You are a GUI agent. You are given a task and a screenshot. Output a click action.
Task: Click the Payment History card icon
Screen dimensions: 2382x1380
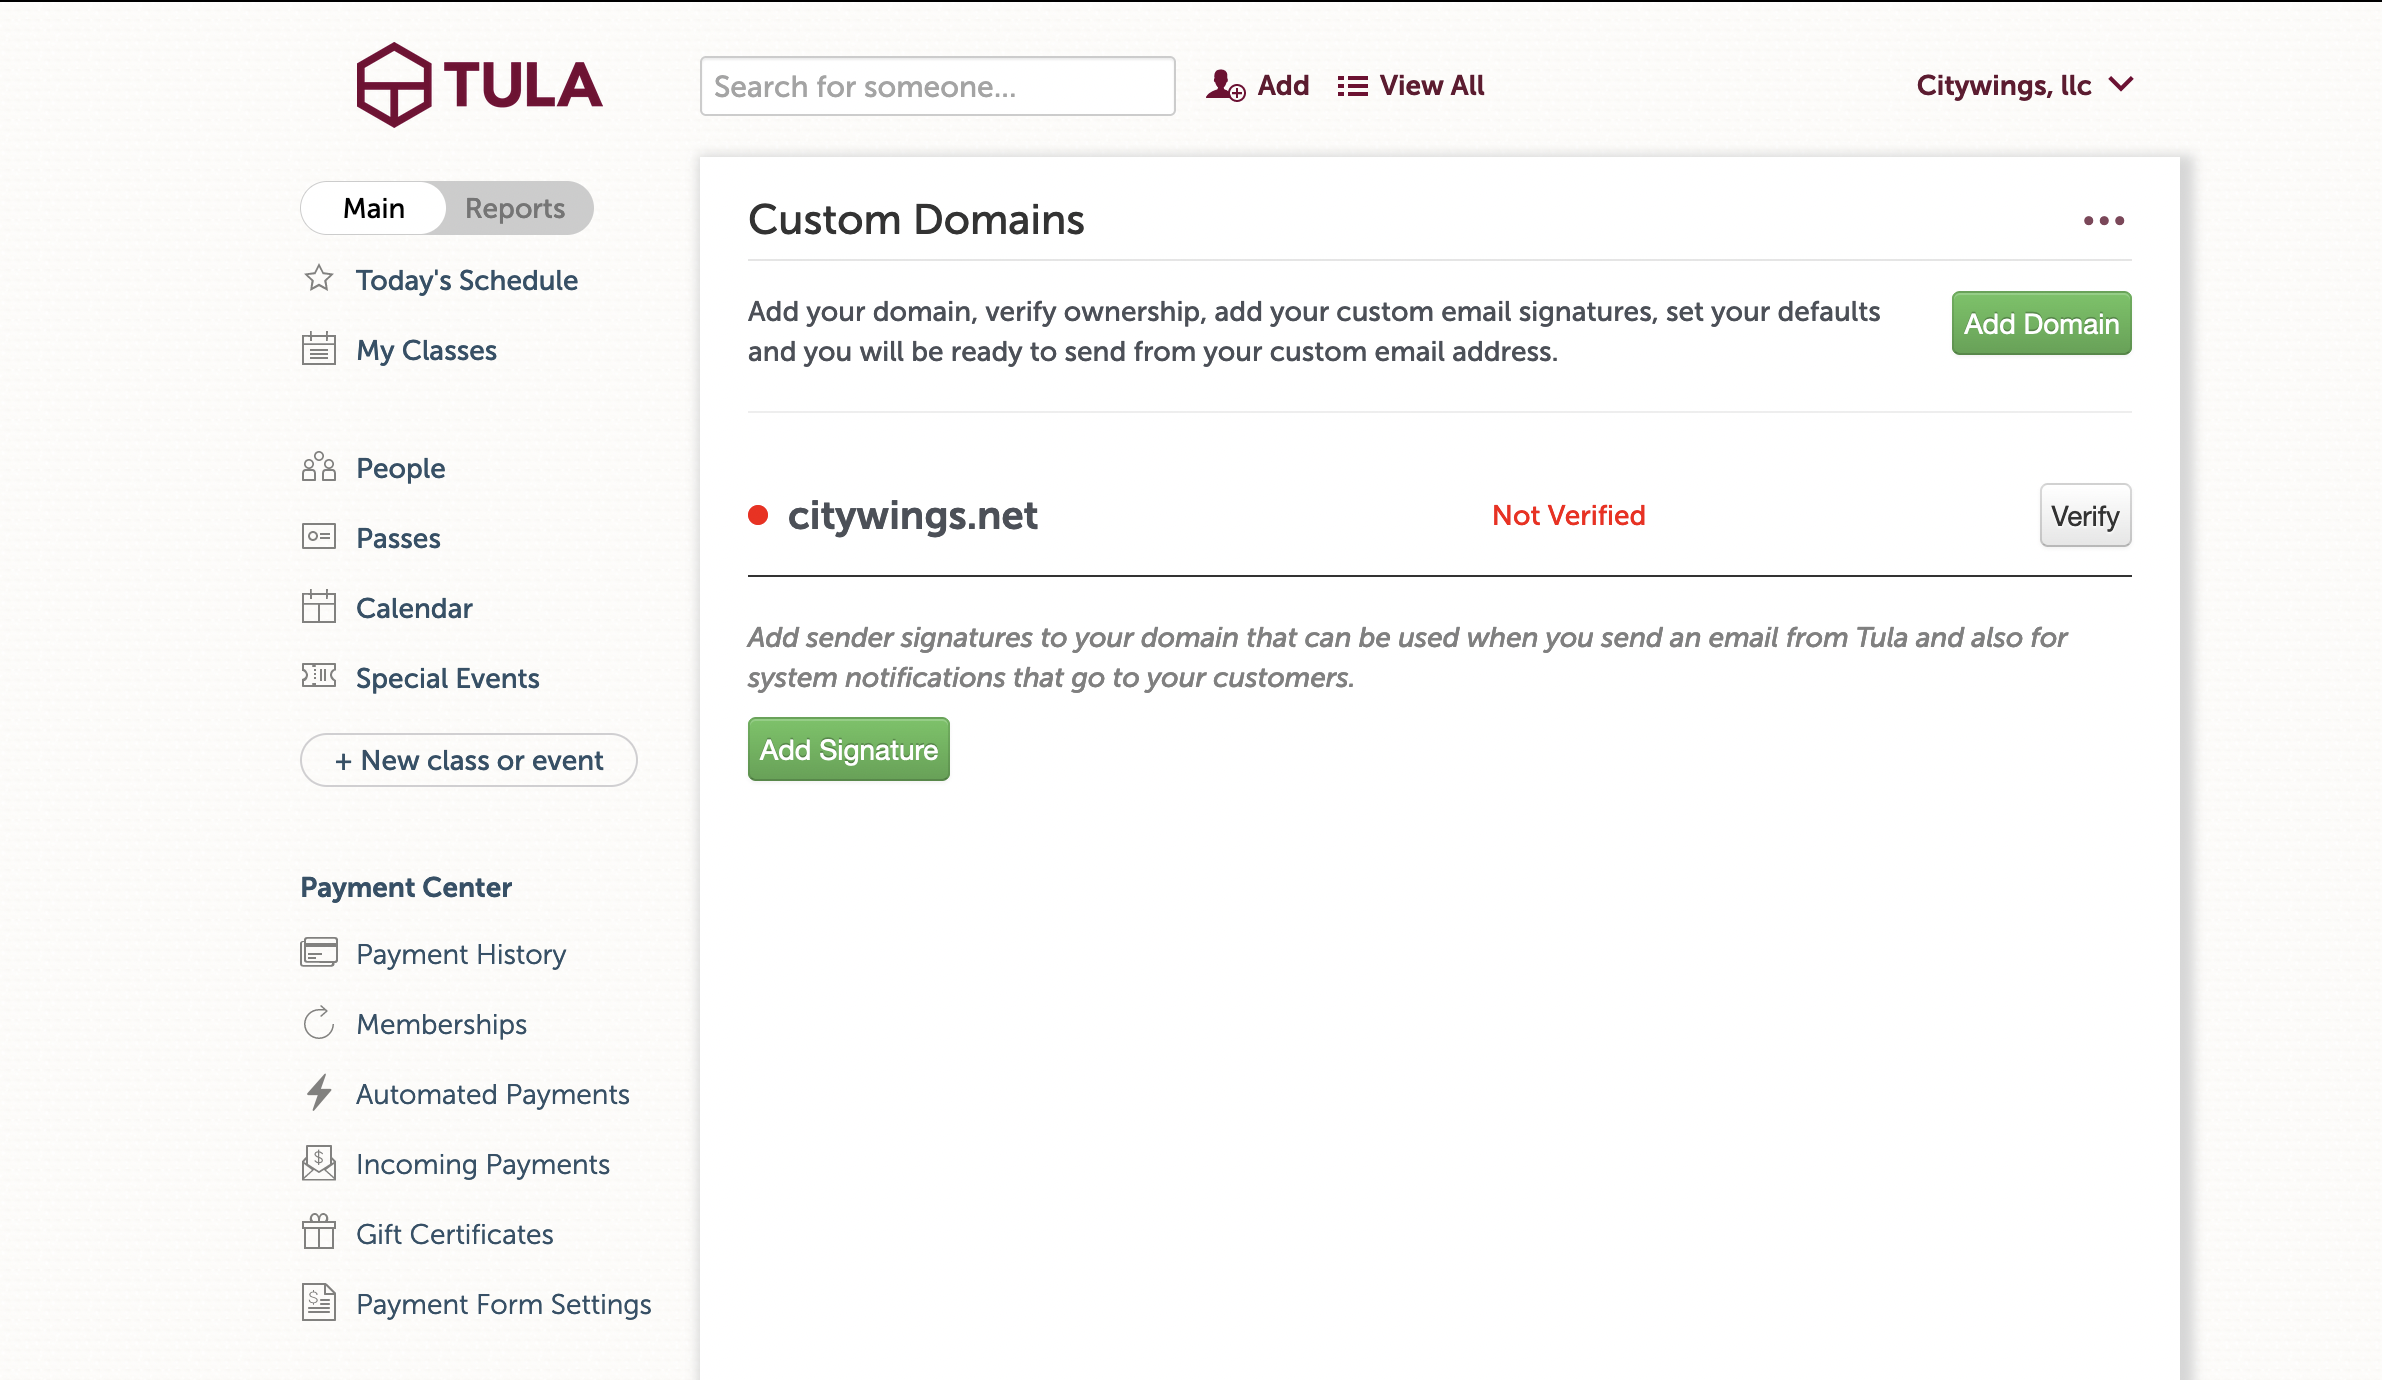pyautogui.click(x=319, y=952)
